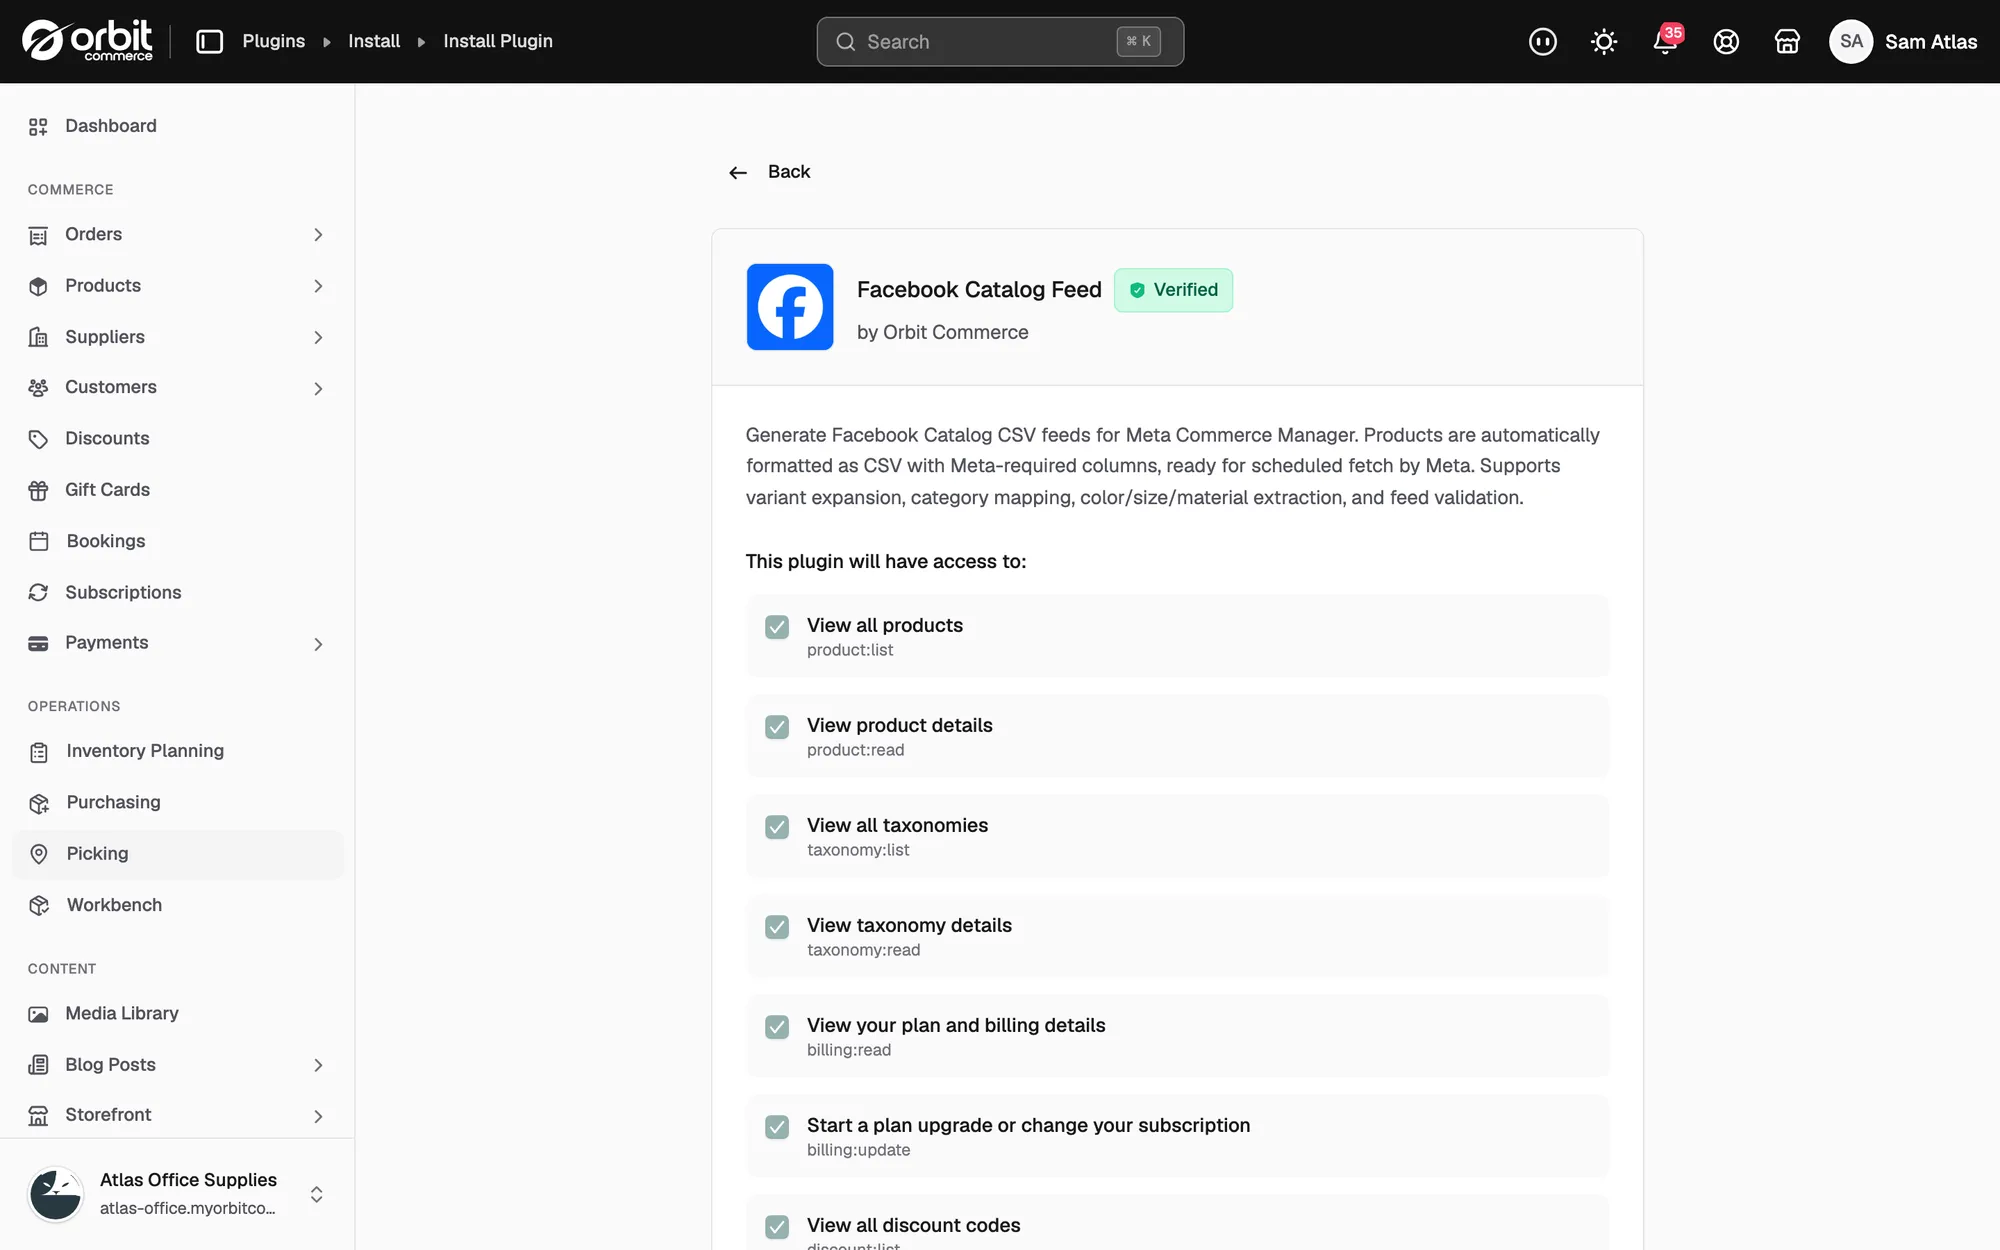Open Inventory Planning clipboard icon

point(39,752)
